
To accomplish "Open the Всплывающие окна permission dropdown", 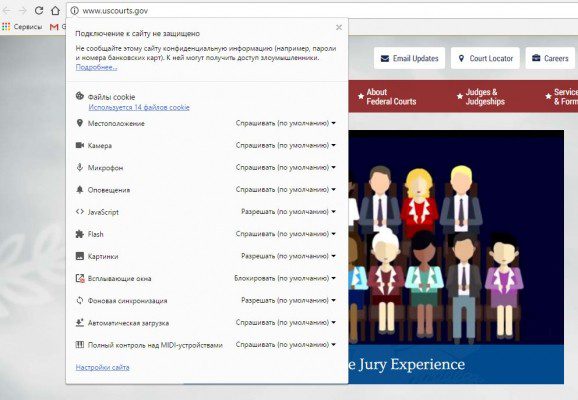I will 285,278.
